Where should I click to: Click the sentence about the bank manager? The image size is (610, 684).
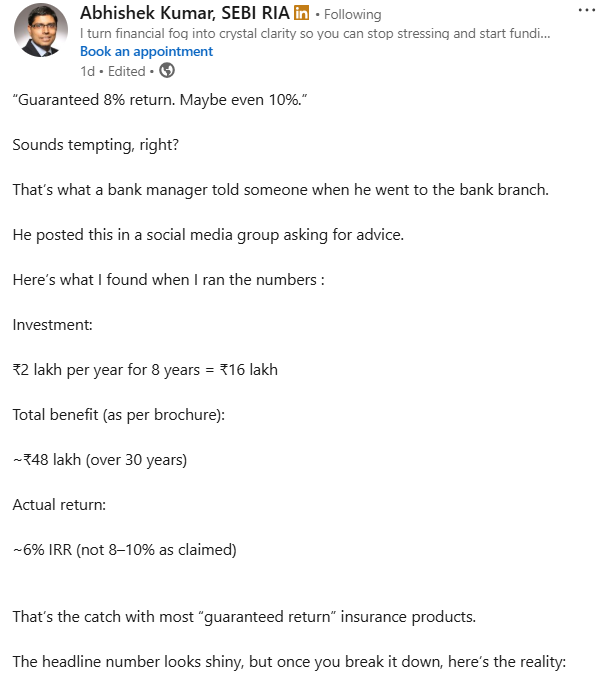[x=281, y=190]
